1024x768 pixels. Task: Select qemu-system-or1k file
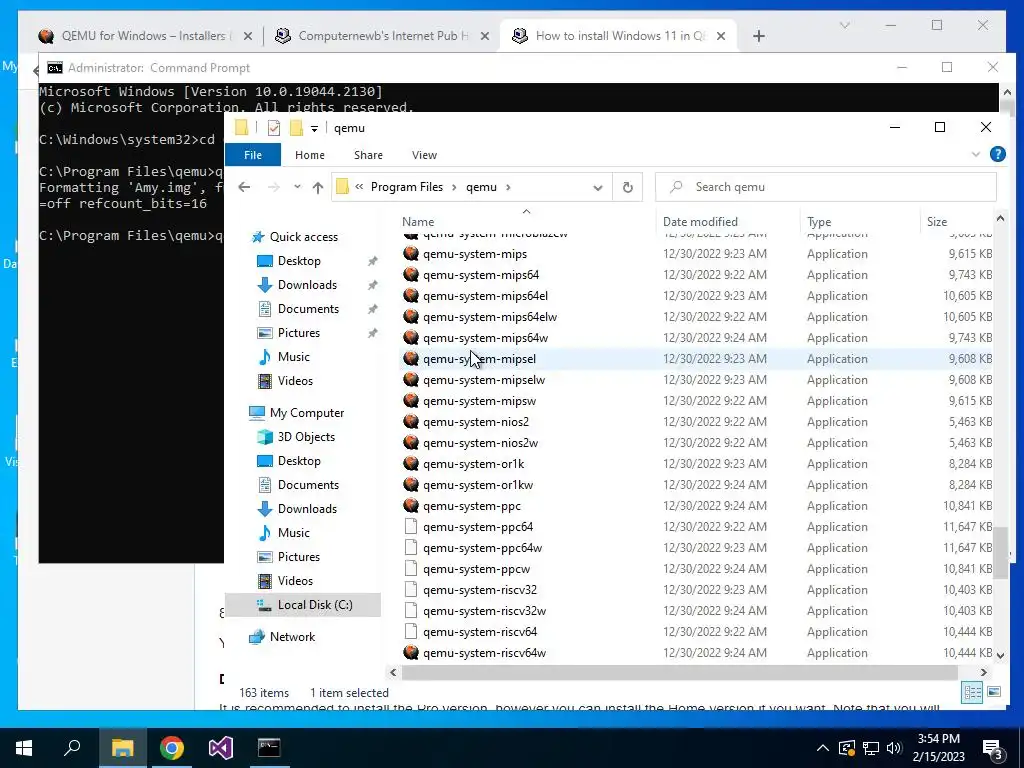[473, 464]
